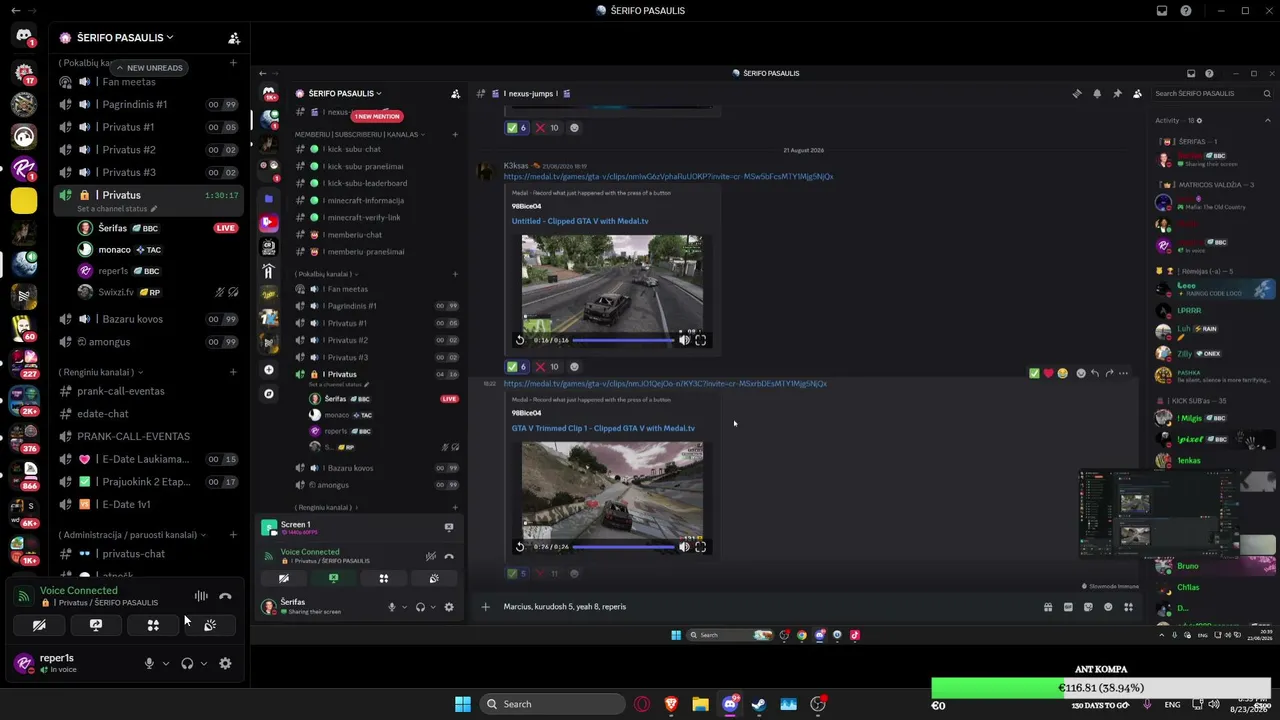Select purple RJ server icon

(24, 169)
